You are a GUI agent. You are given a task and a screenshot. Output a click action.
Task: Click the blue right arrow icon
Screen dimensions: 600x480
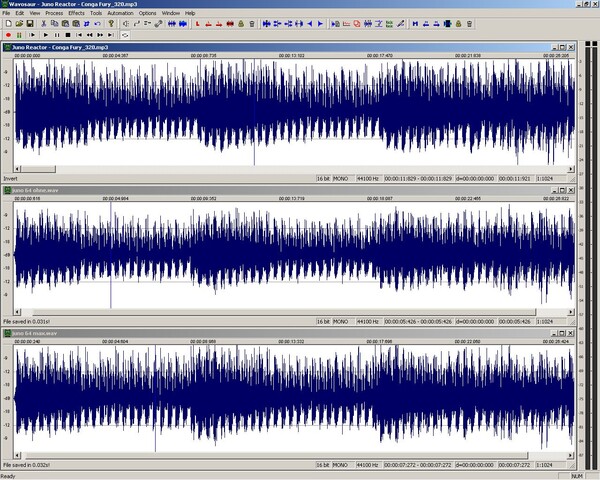pyautogui.click(x=320, y=24)
